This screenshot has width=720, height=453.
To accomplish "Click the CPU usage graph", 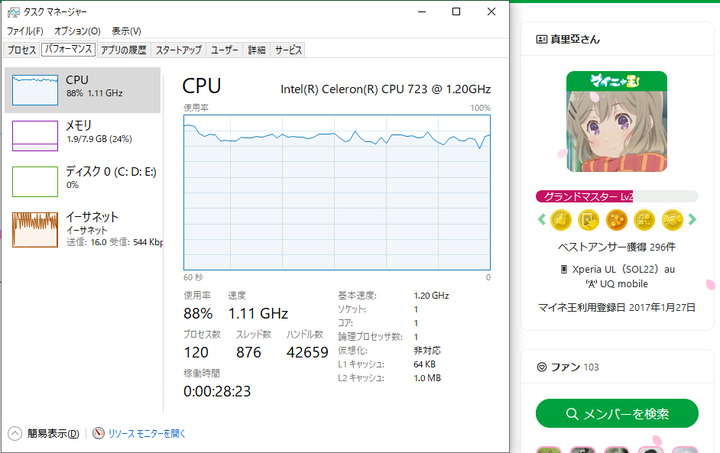I will click(337, 192).
